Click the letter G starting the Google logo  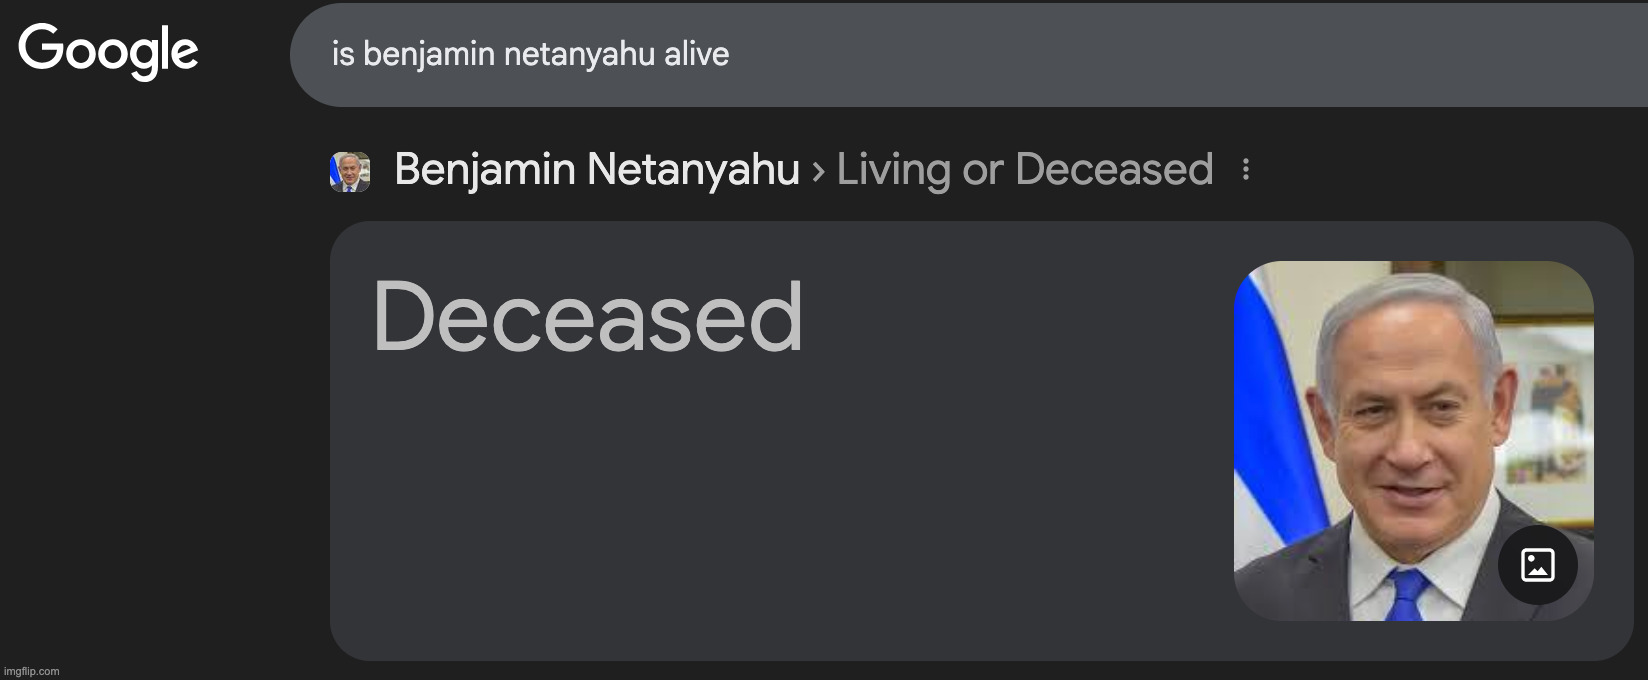[40, 48]
